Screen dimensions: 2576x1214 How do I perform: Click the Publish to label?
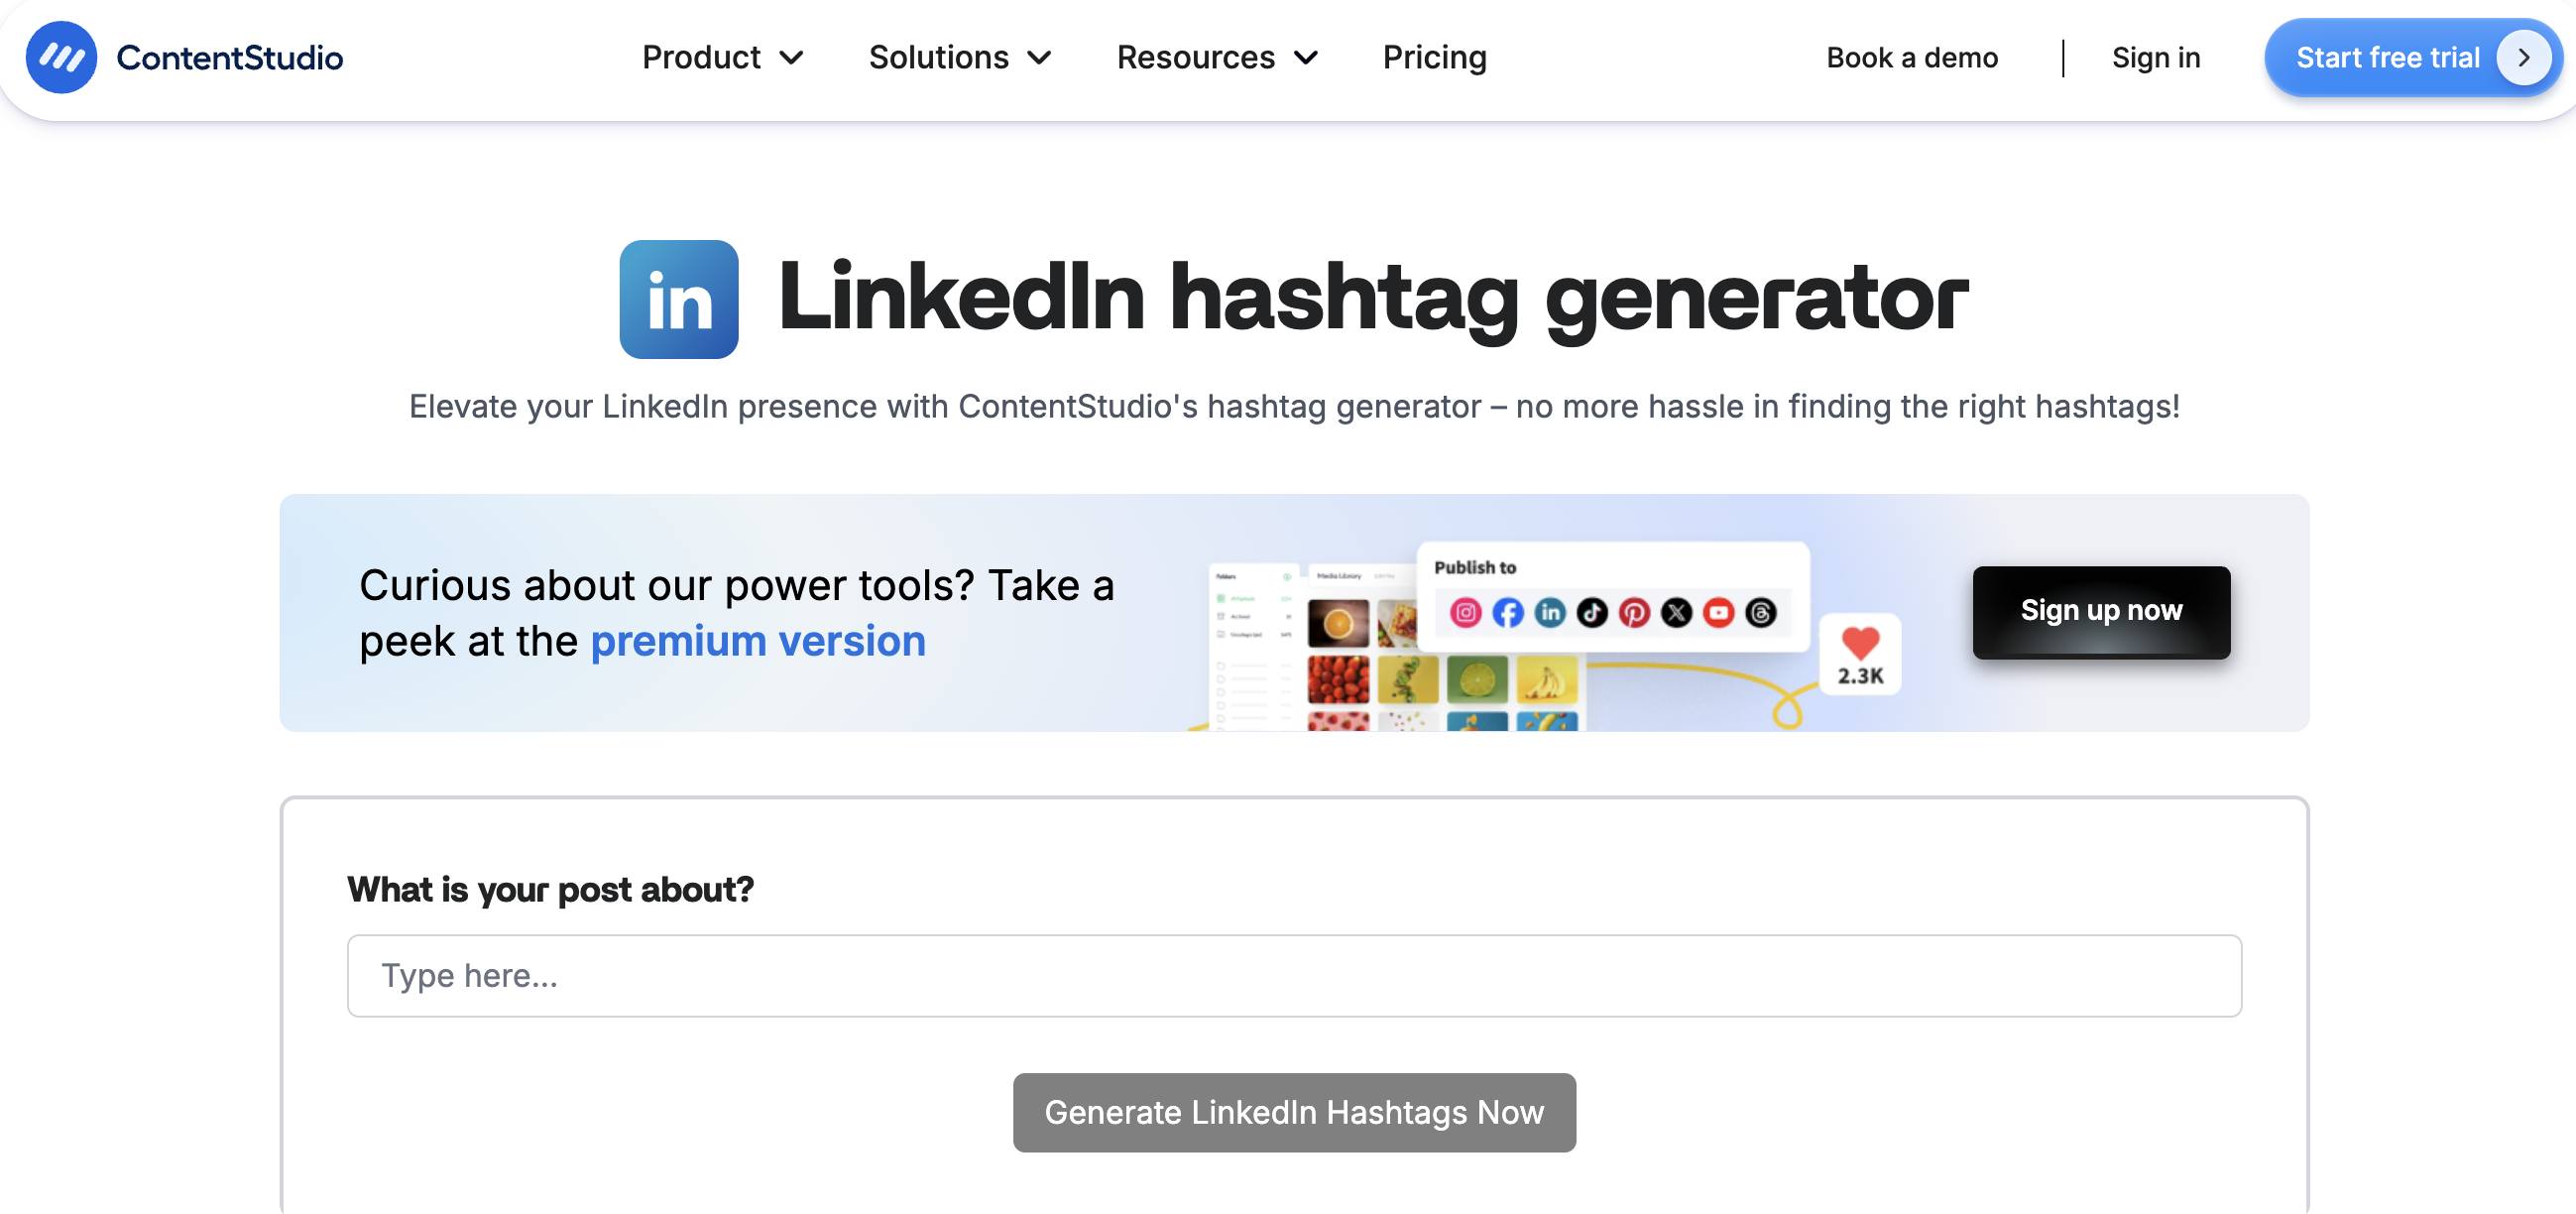click(1474, 567)
